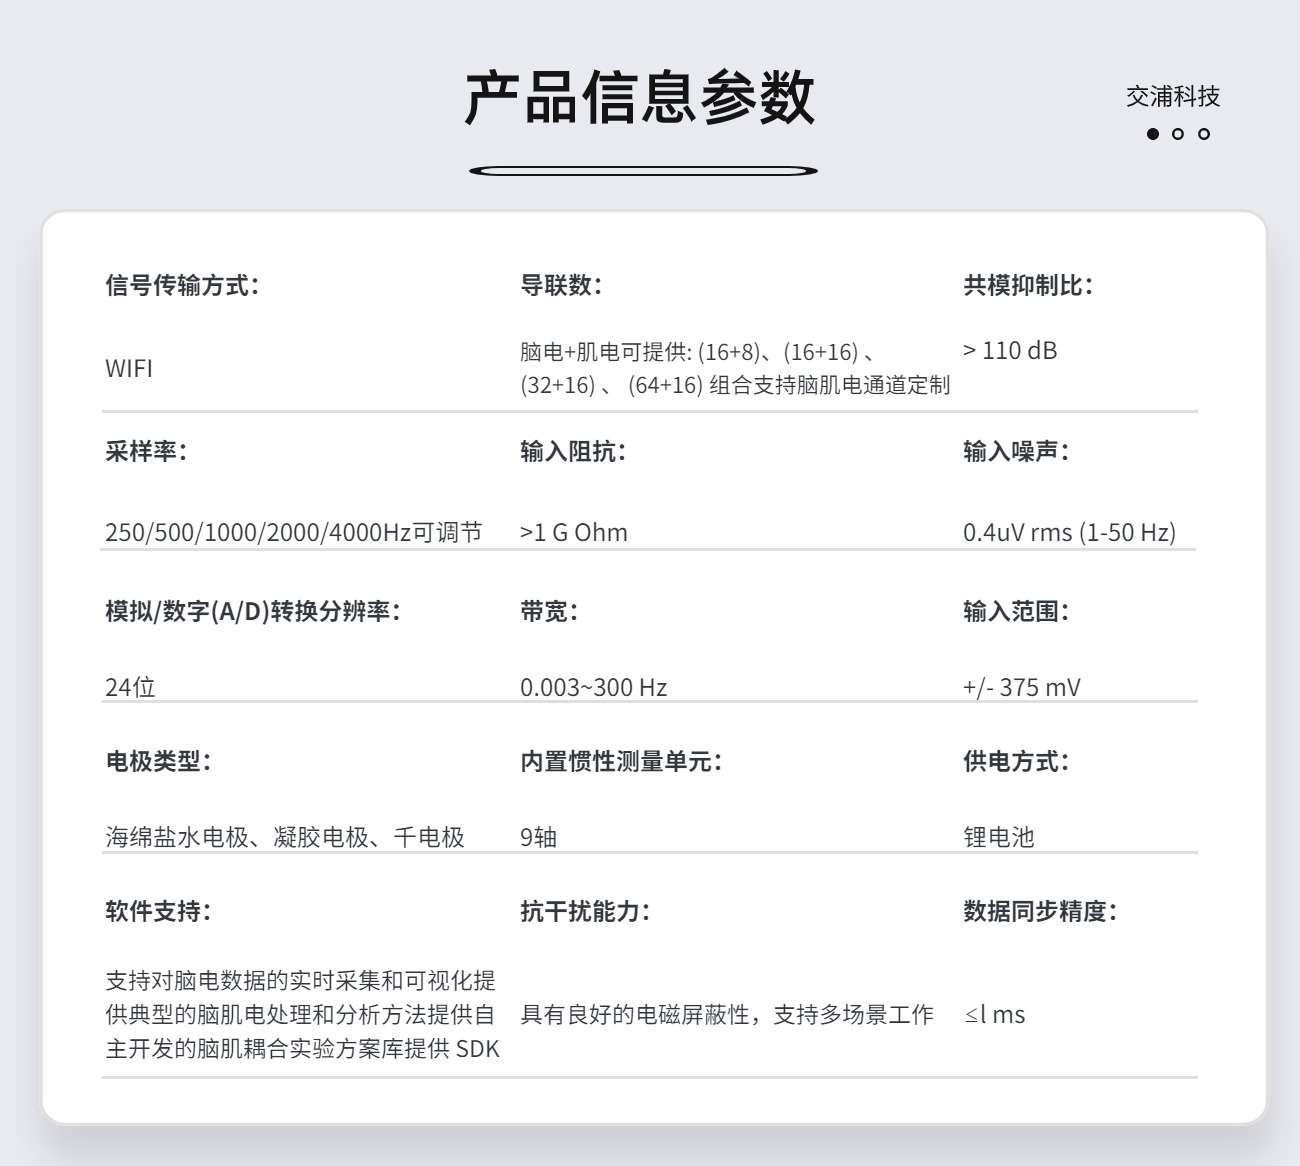Click the 共模抑制比 heading
The width and height of the screenshot is (1300, 1166).
(x=1028, y=285)
